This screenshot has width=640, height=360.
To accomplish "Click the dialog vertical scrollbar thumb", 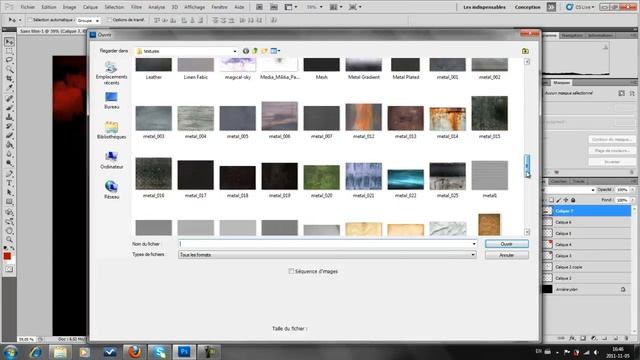I will pos(527,166).
